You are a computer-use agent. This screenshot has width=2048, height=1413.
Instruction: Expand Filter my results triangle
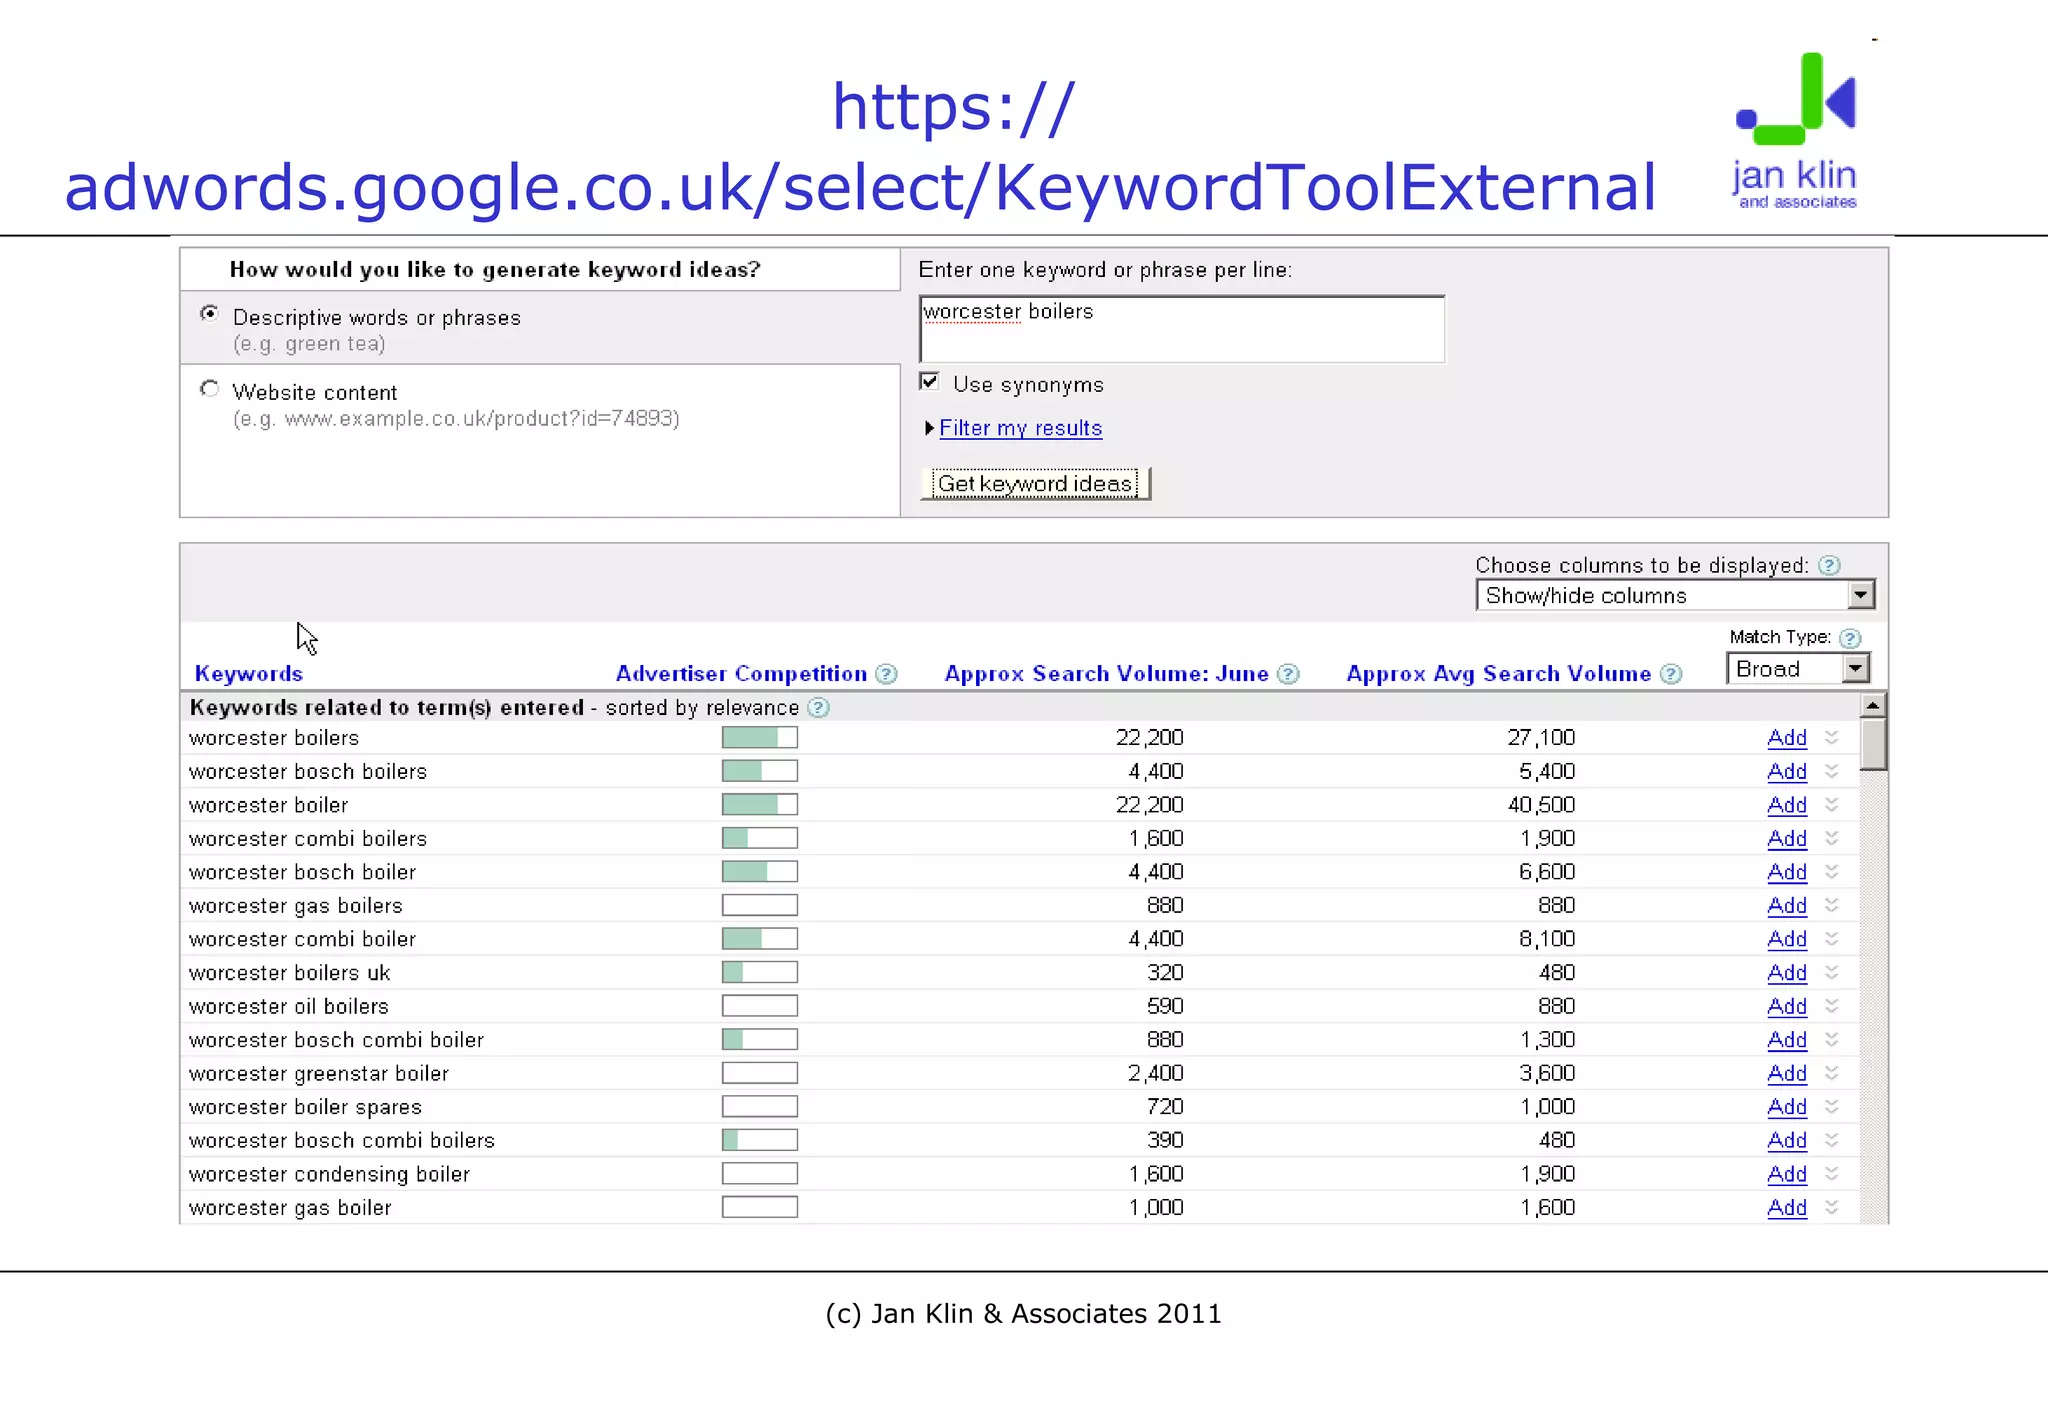929,428
